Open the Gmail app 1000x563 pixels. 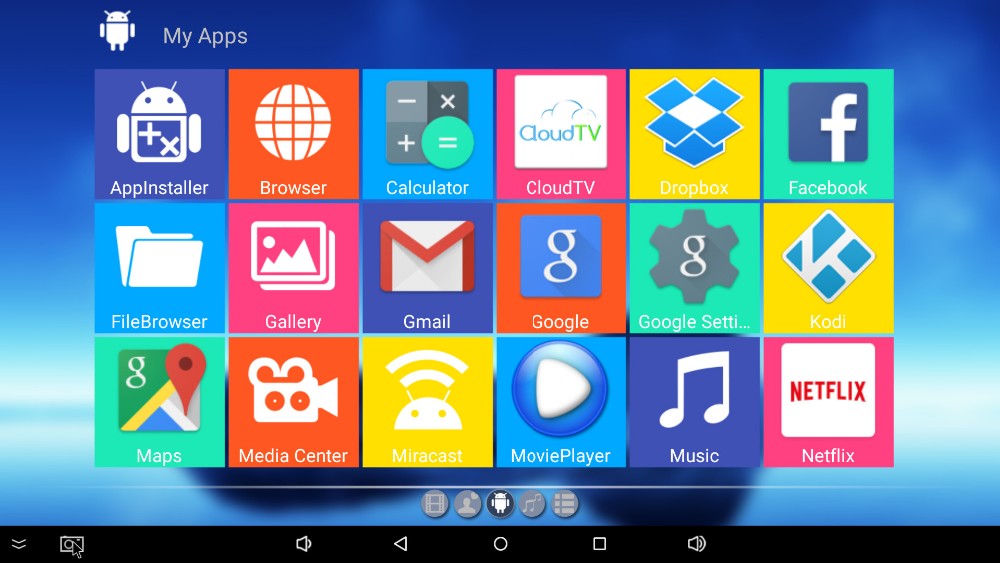click(427, 268)
